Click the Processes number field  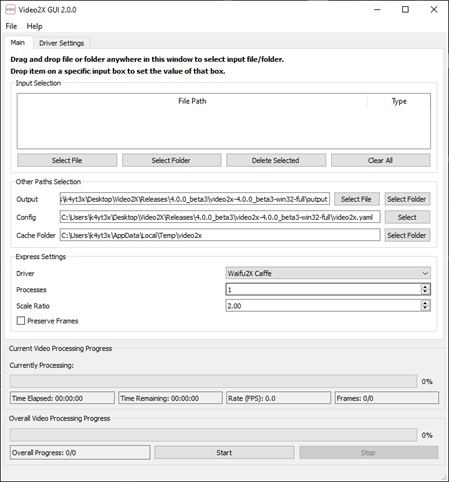tap(323, 289)
